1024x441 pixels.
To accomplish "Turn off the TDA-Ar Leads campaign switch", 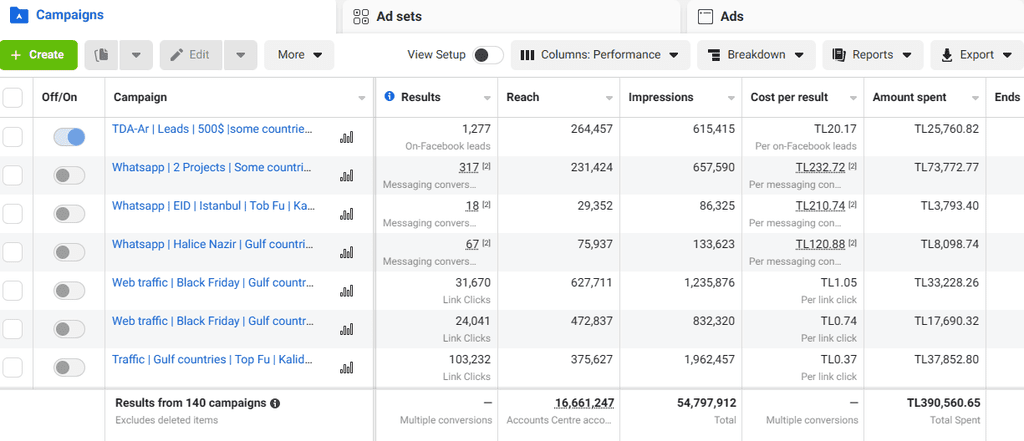I will pyautogui.click(x=69, y=137).
